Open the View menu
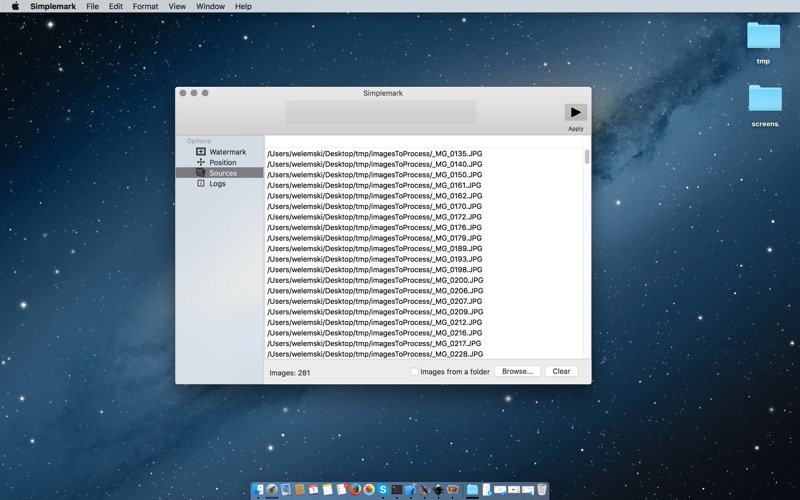 coord(177,6)
